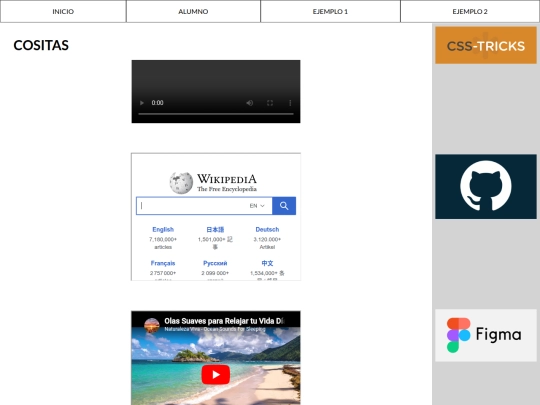The image size is (540, 405).
Task: Open the Français Wikipedia link
Action: [x=163, y=263]
